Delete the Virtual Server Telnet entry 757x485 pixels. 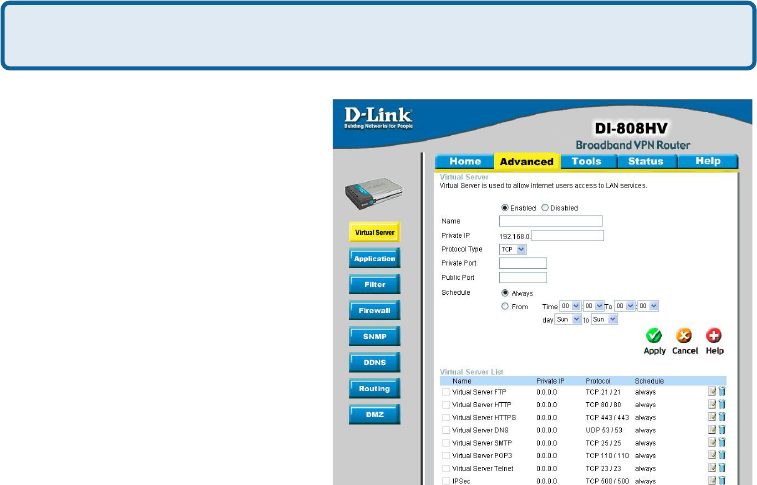(722, 468)
